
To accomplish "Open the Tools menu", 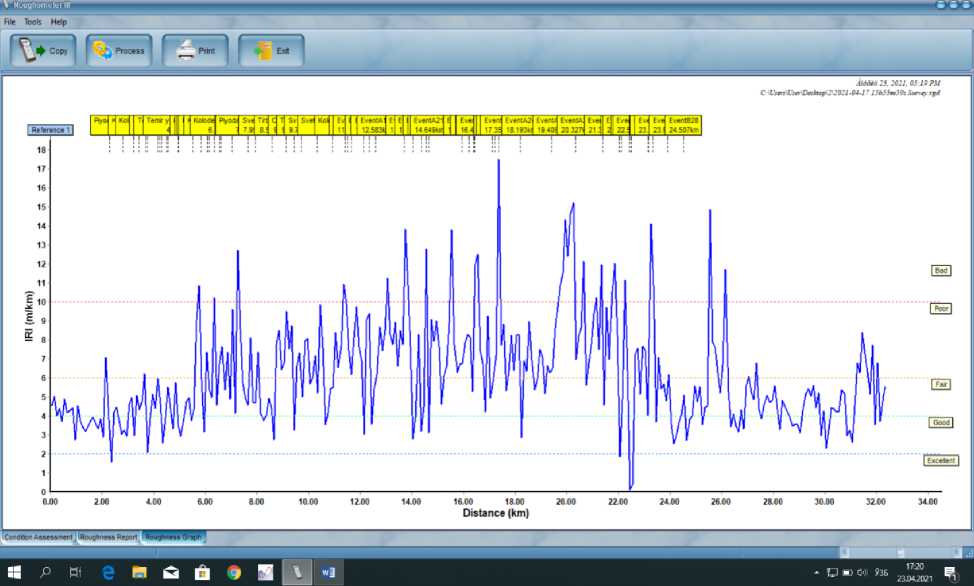I will pyautogui.click(x=33, y=21).
